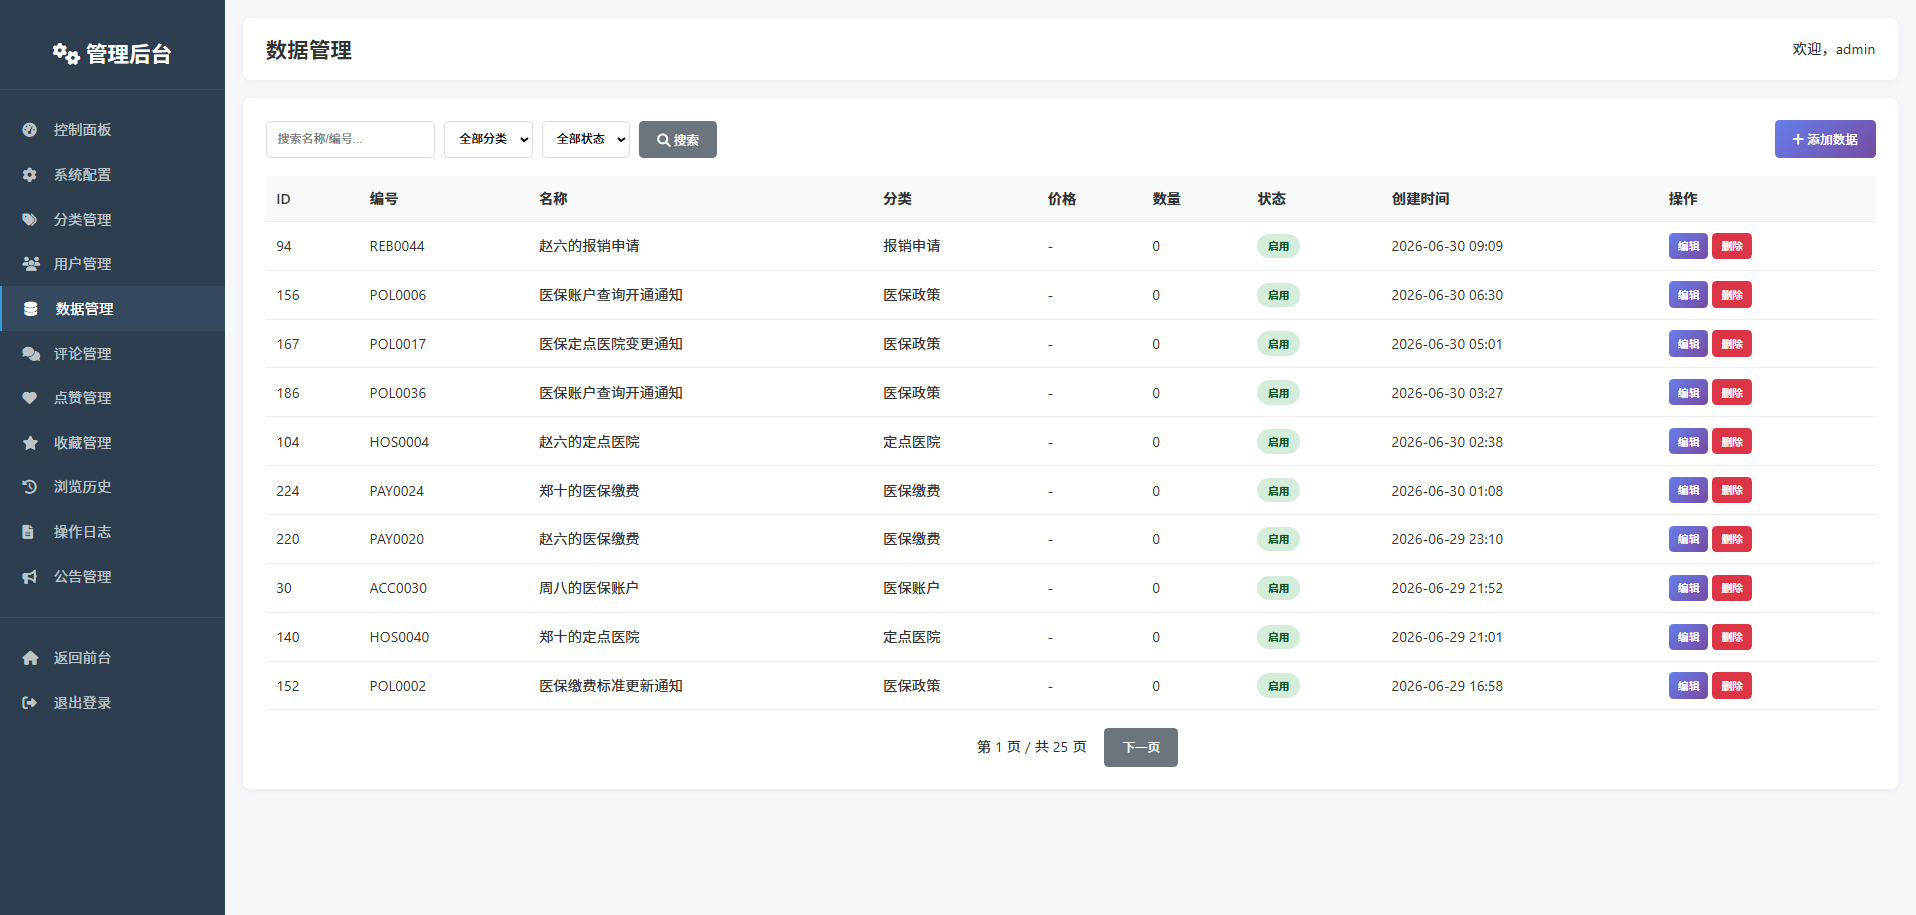Open the 全部分类 category dropdown

coord(488,139)
